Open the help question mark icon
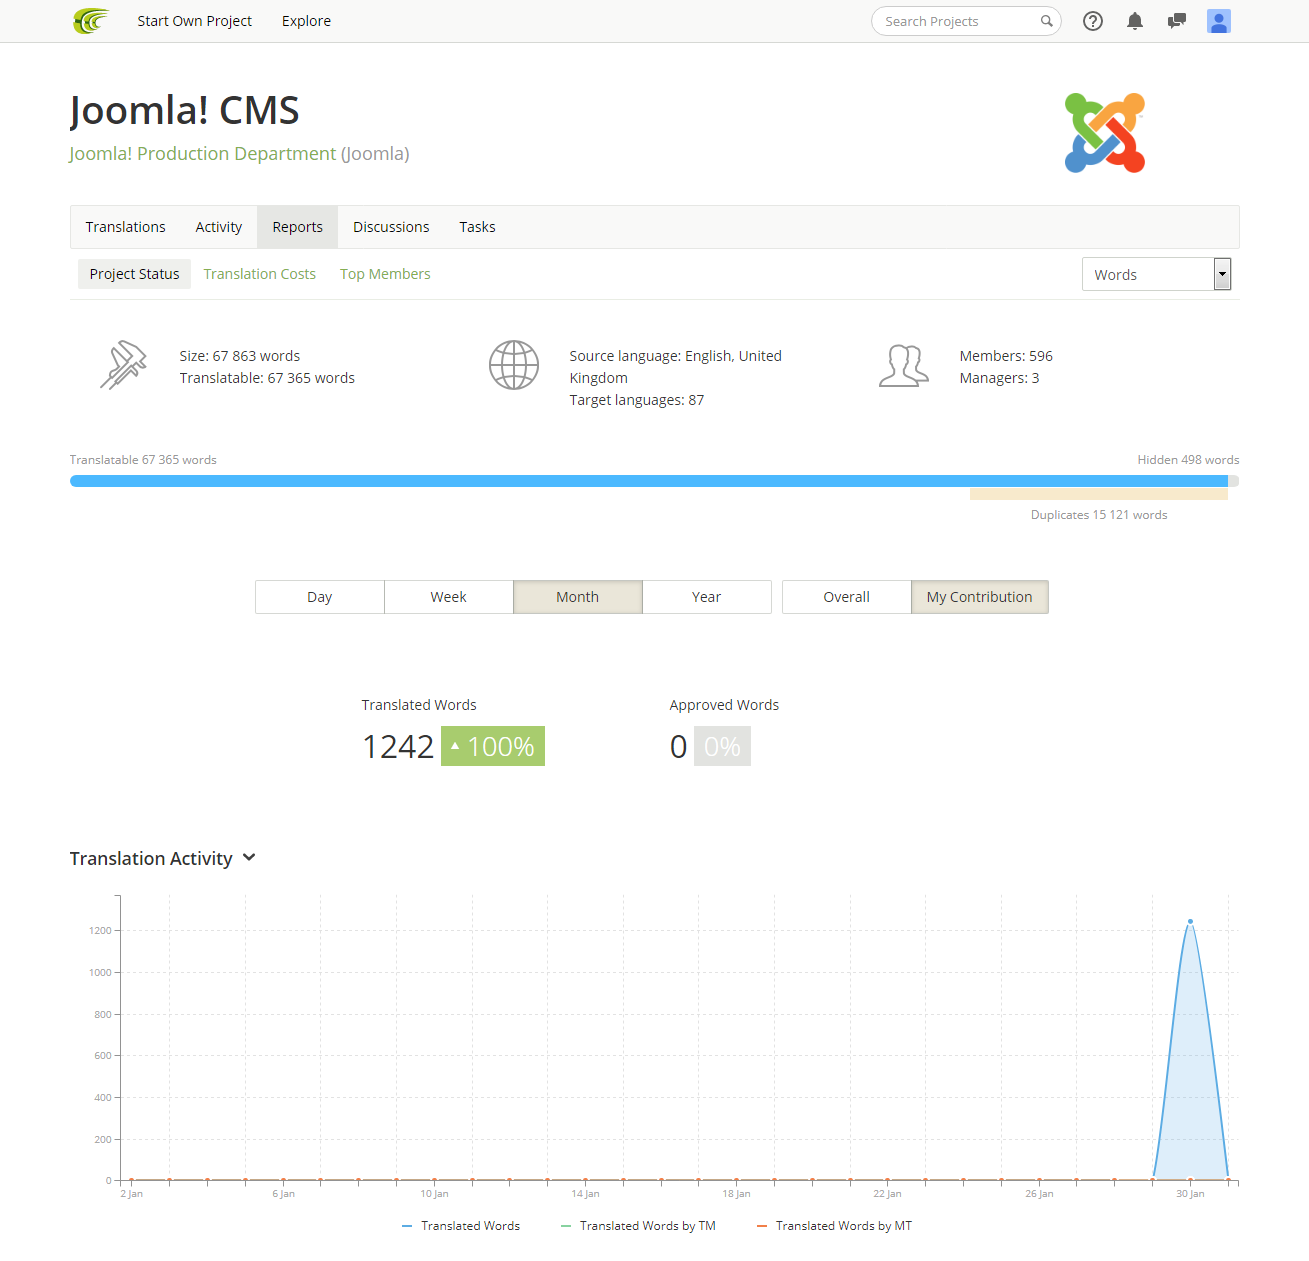This screenshot has height=1261, width=1309. coord(1093,21)
